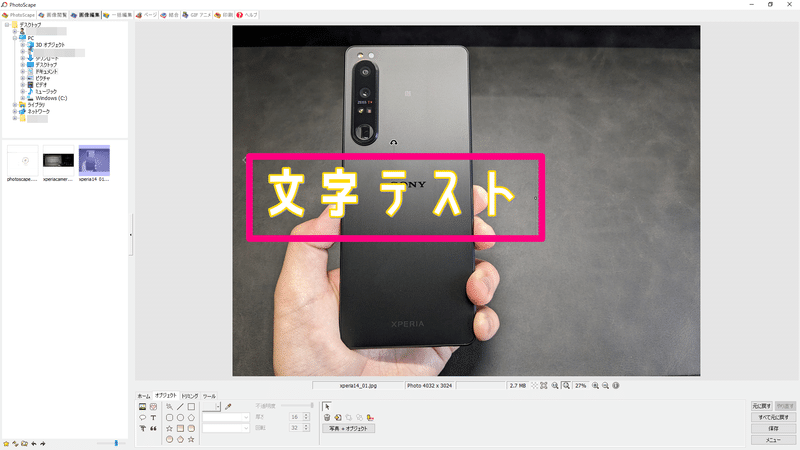Select the xperiacamera thumbnail

point(58,163)
